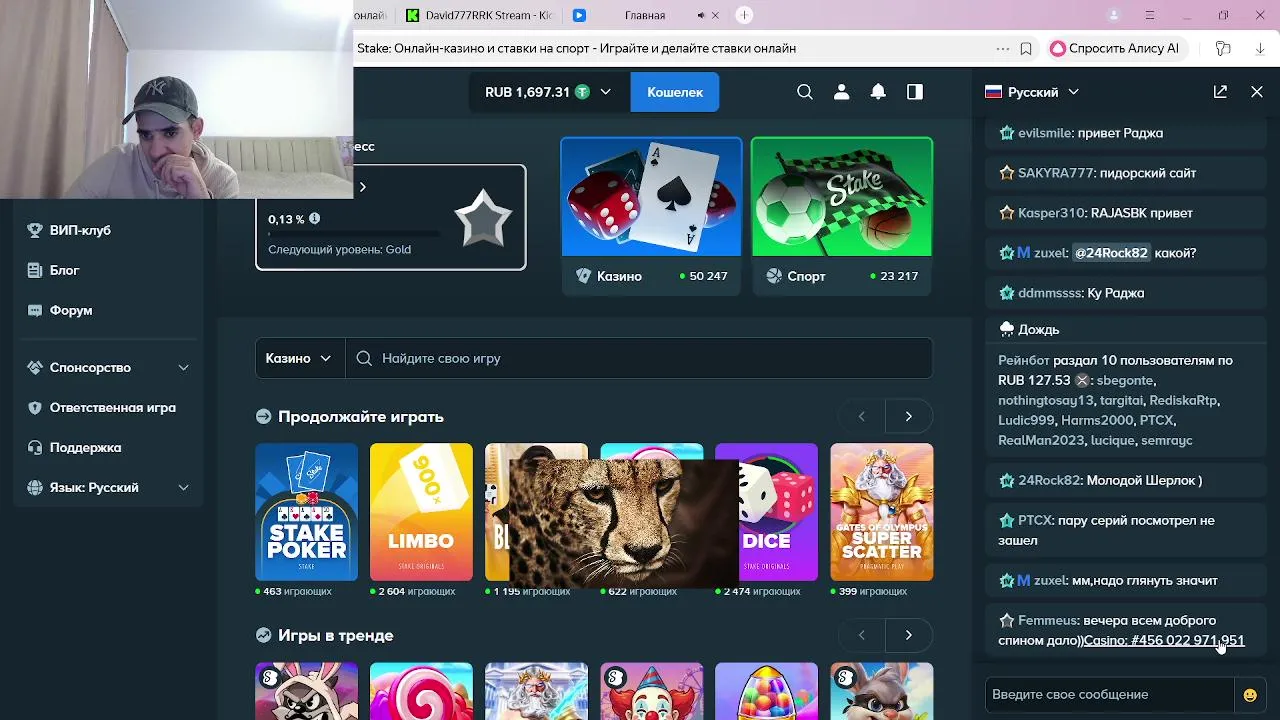Open the Casino: #456 022 971,951 link
Image resolution: width=1280 pixels, height=720 pixels.
pos(1163,640)
